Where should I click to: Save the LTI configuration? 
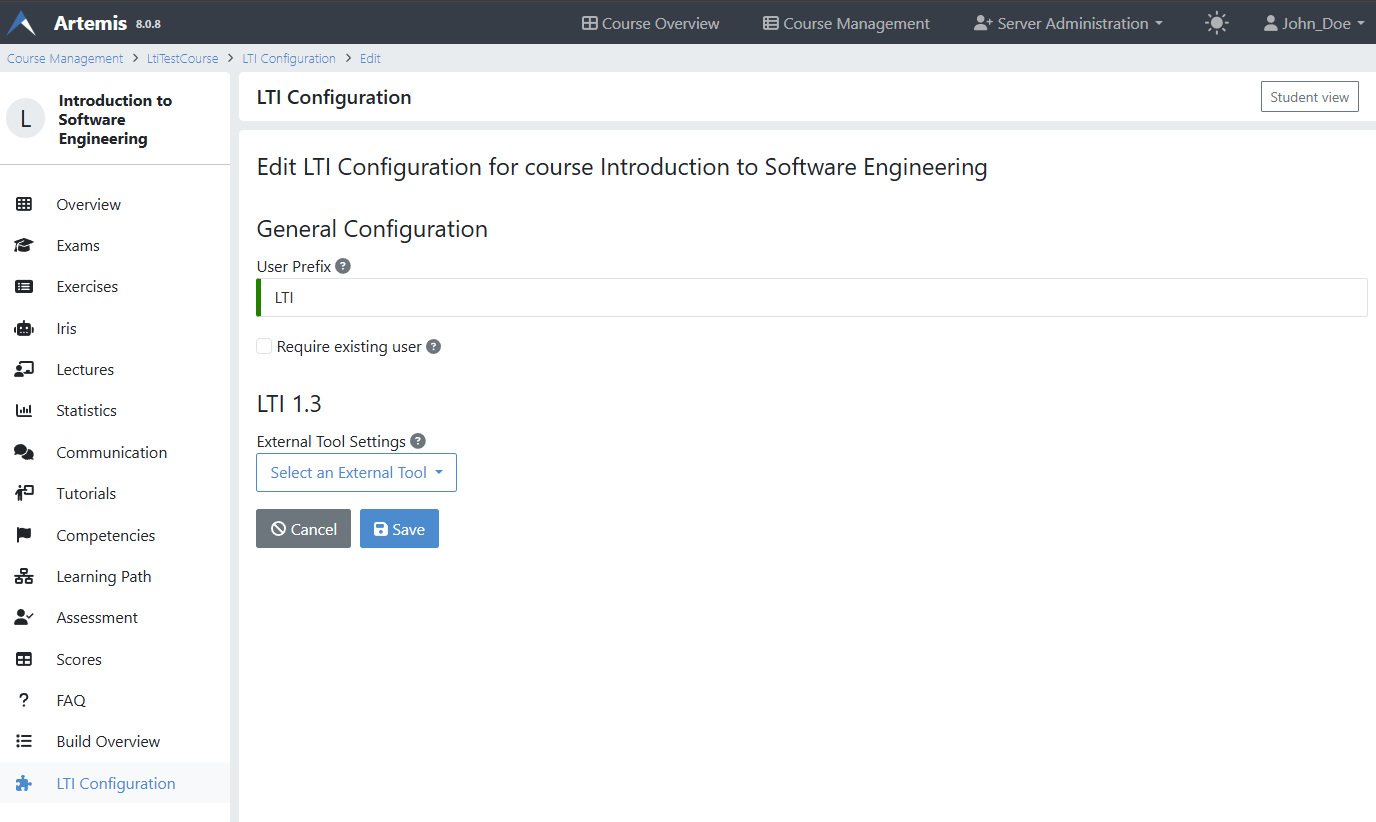click(399, 528)
